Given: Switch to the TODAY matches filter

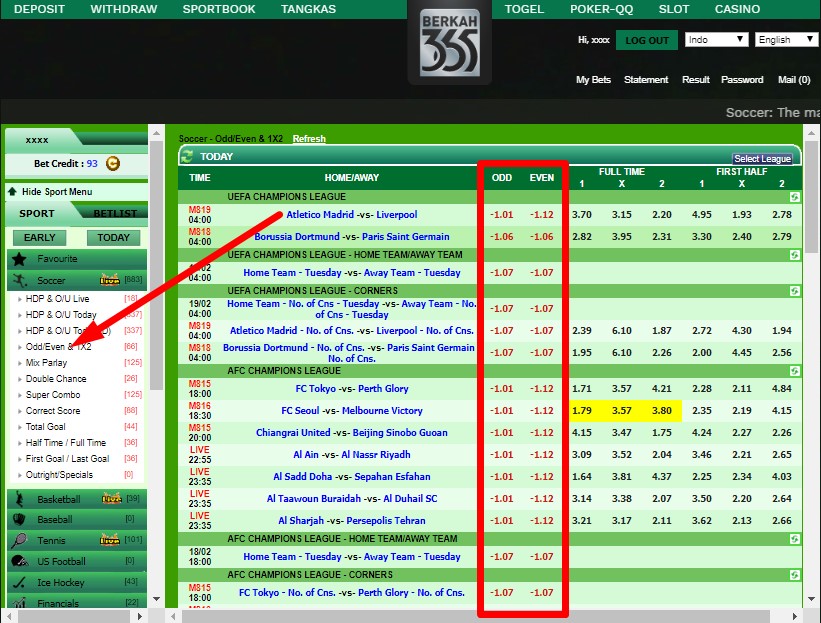Looking at the screenshot, I should pos(113,238).
